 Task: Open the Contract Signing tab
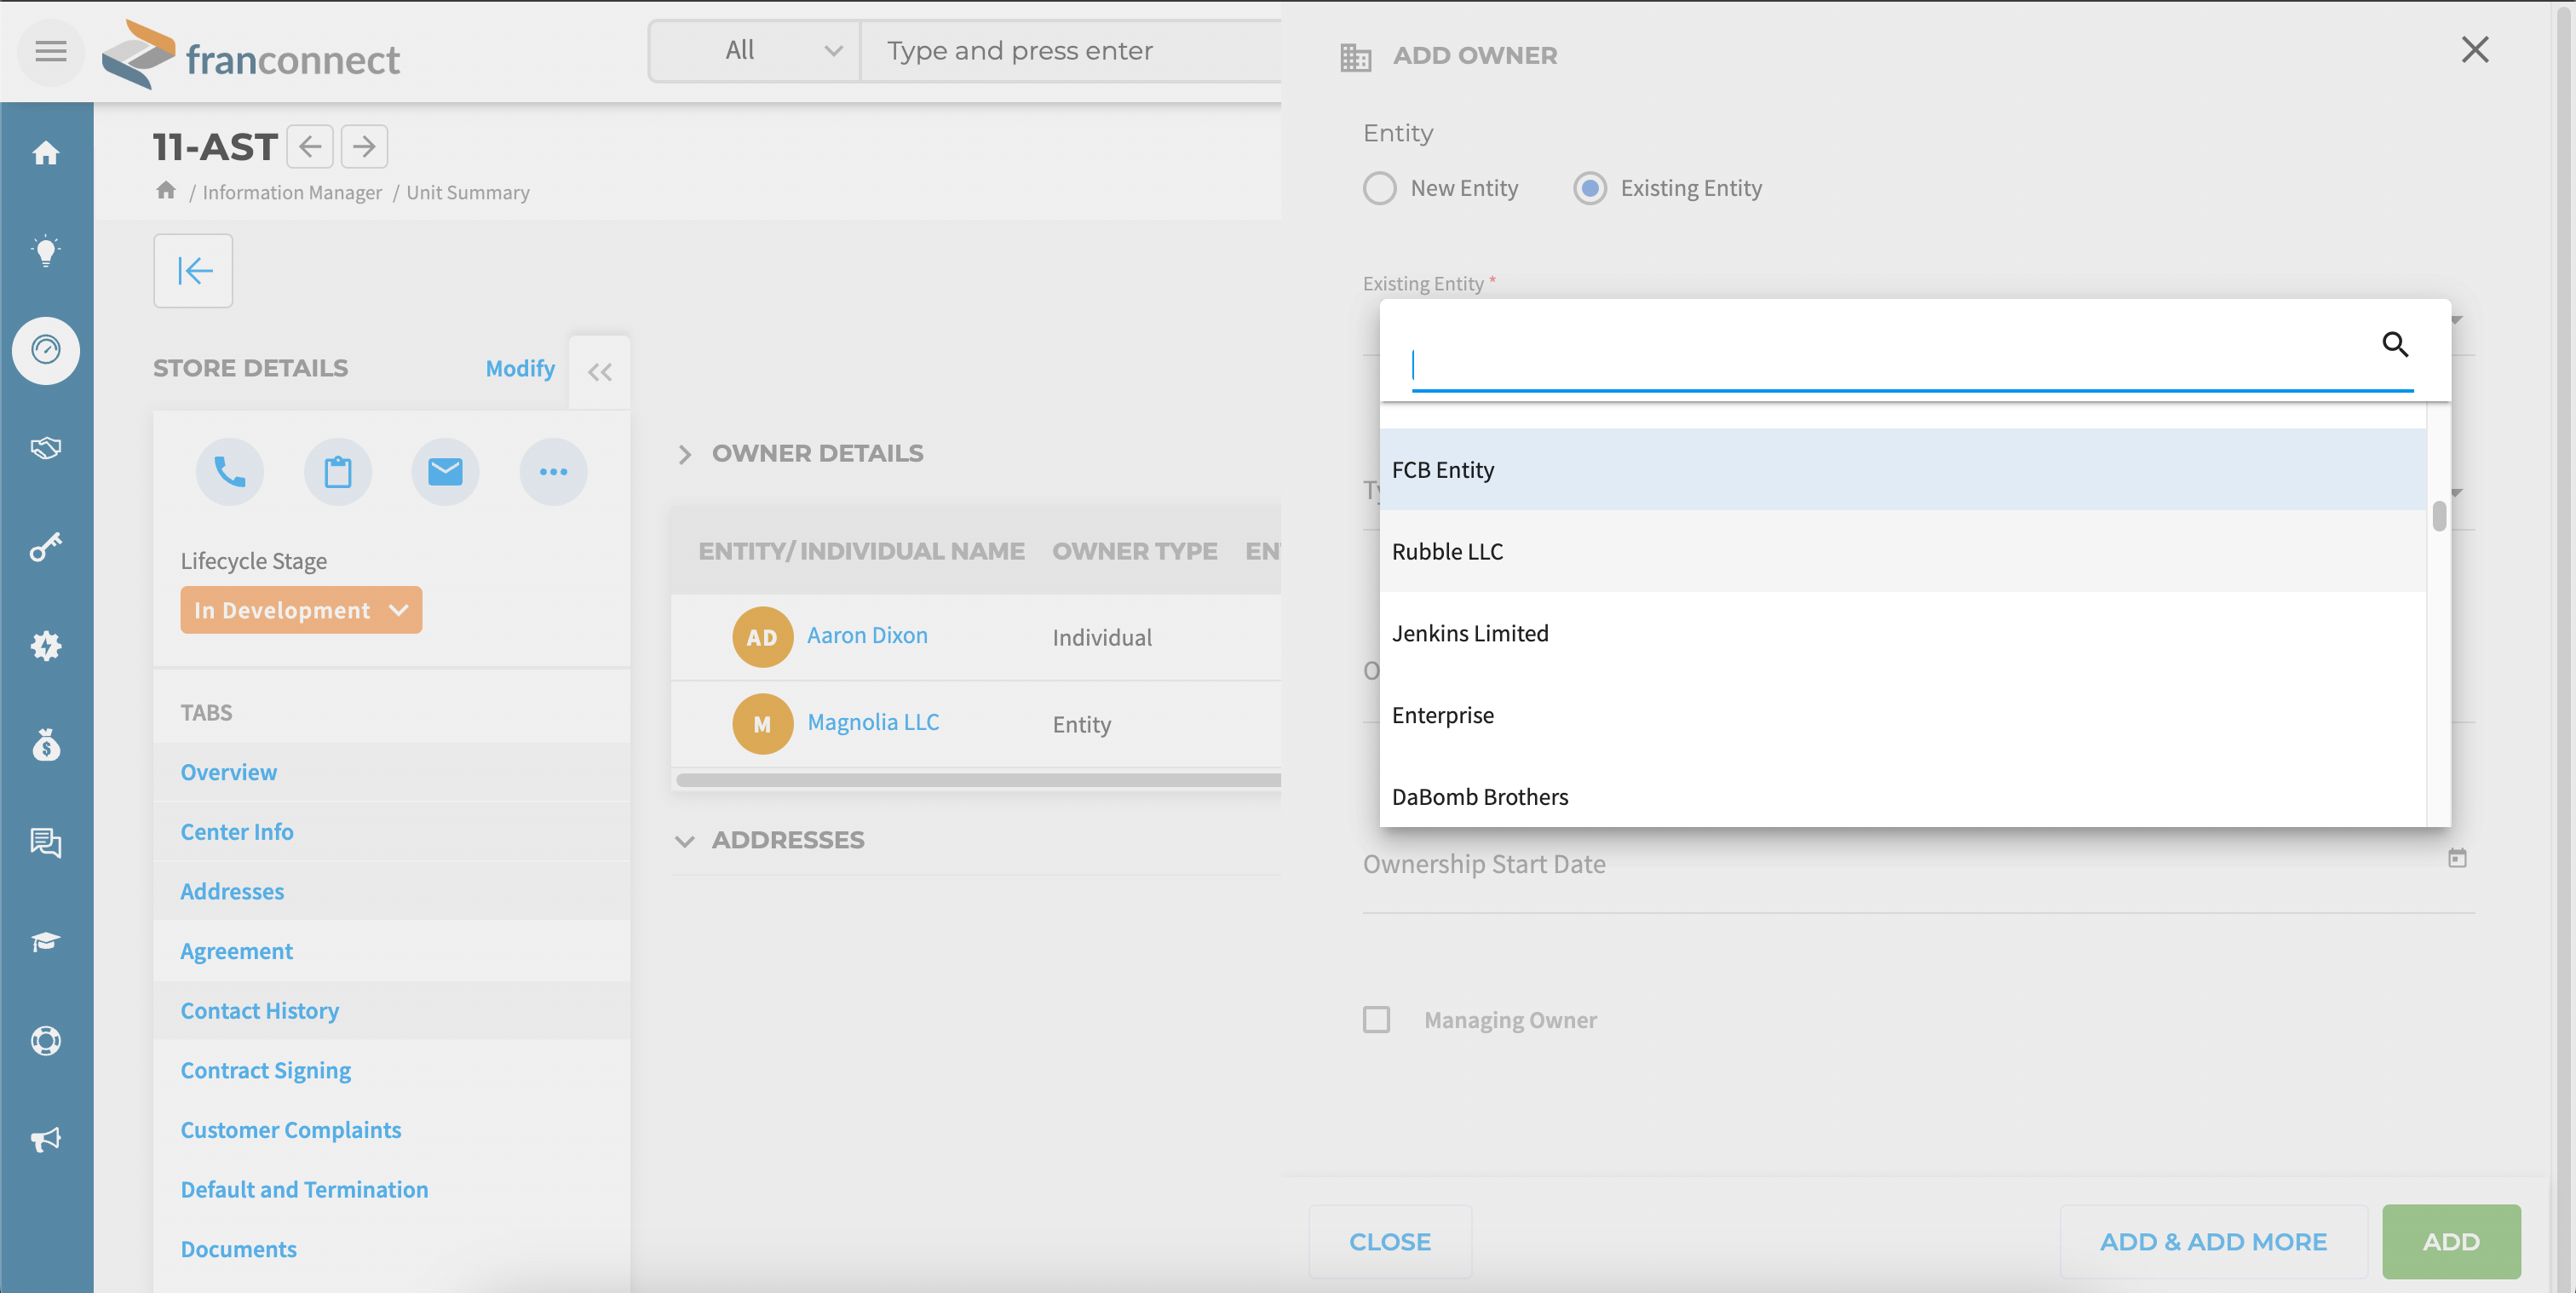pos(266,1070)
